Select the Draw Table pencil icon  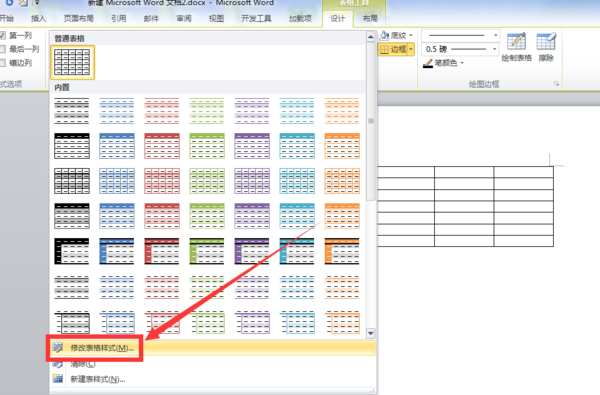click(x=516, y=41)
